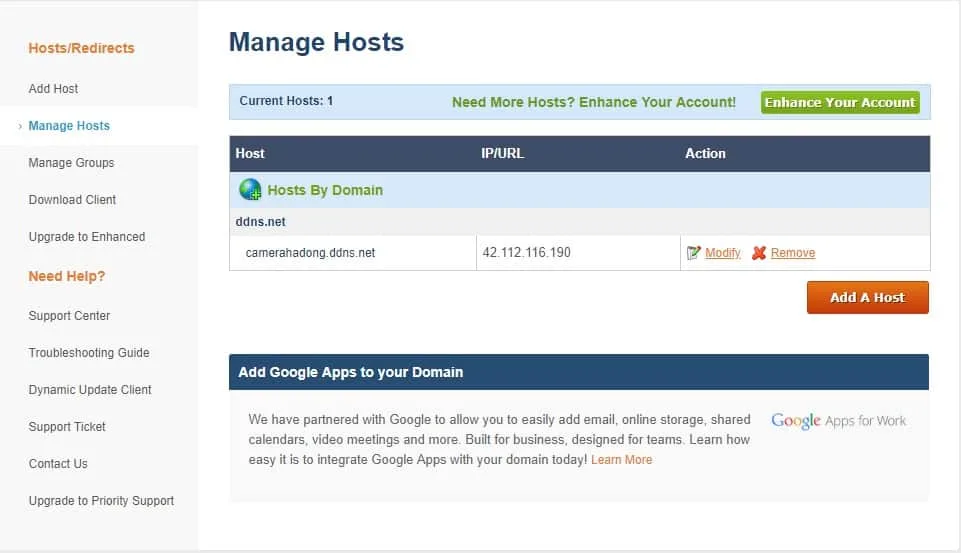This screenshot has width=961, height=553.
Task: Click the Need More Hosts? Enhance Your Account! text
Action: [594, 102]
